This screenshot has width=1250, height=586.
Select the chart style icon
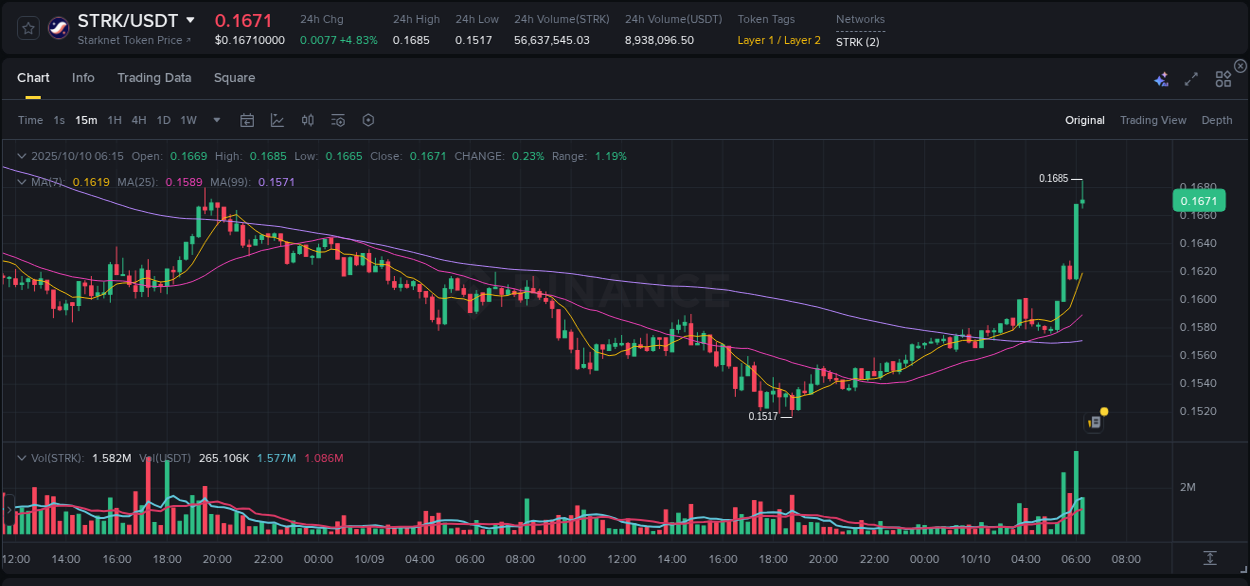[x=277, y=119]
